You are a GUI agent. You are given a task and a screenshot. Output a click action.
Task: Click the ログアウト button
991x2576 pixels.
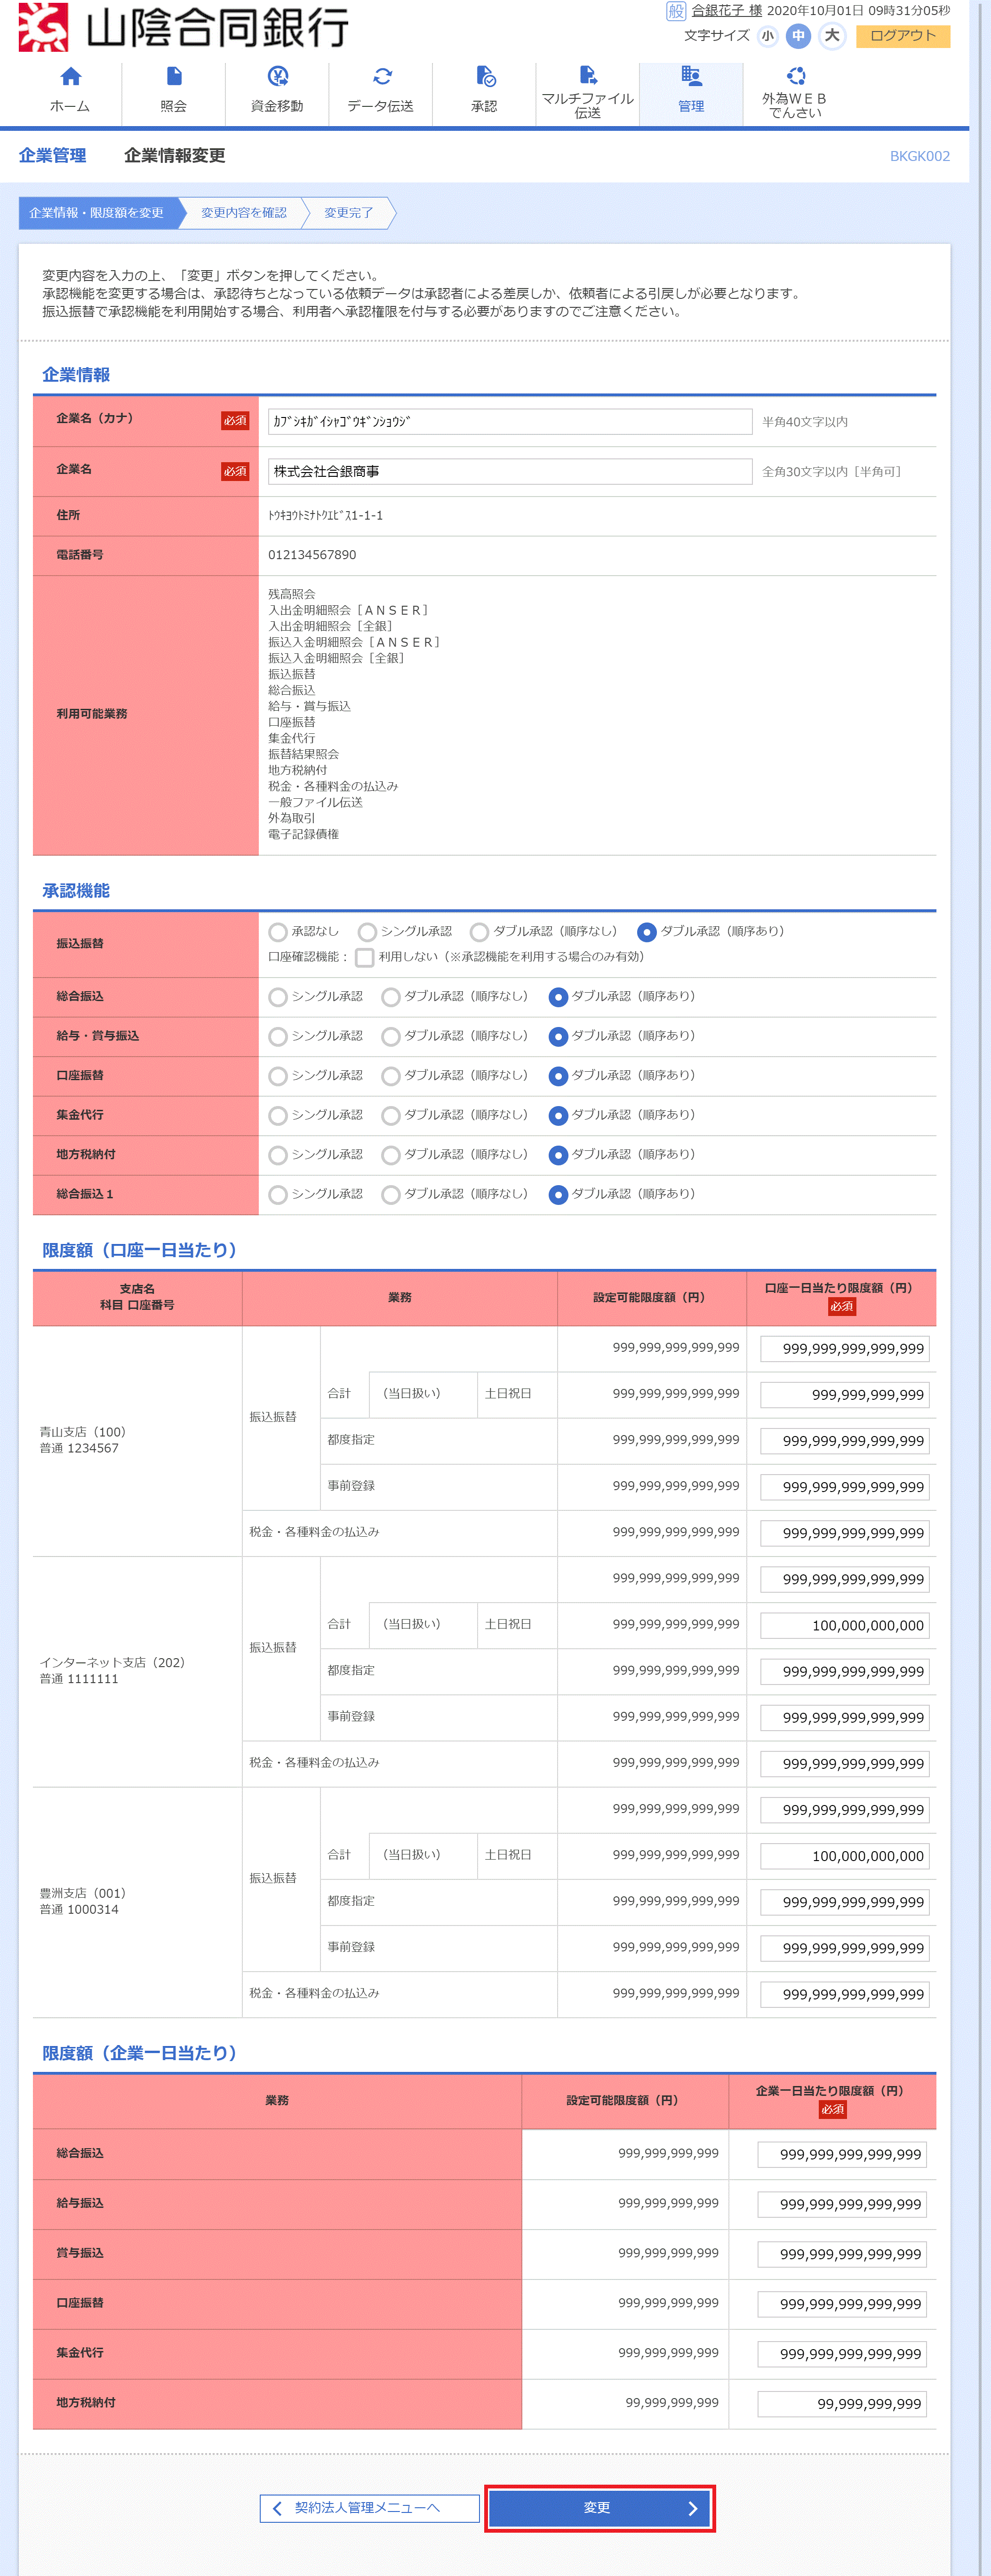point(903,36)
